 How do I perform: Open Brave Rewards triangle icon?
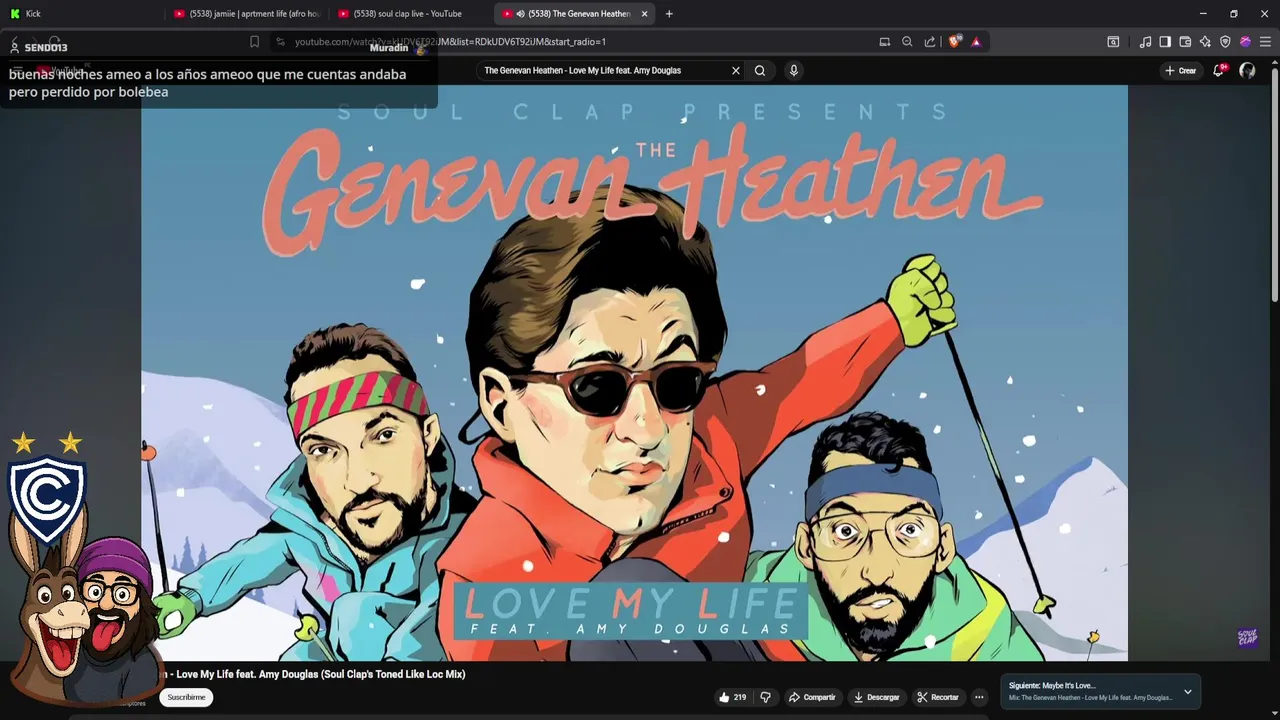(976, 42)
